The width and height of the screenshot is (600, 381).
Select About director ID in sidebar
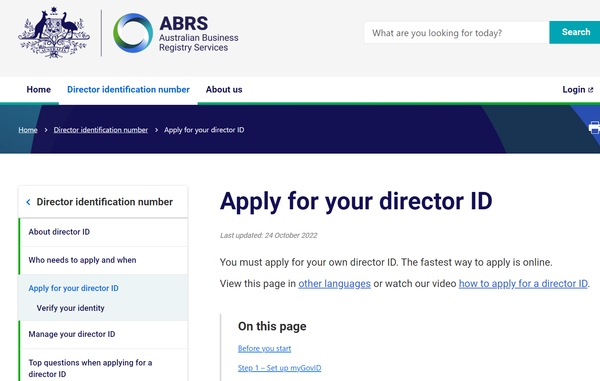(103, 232)
